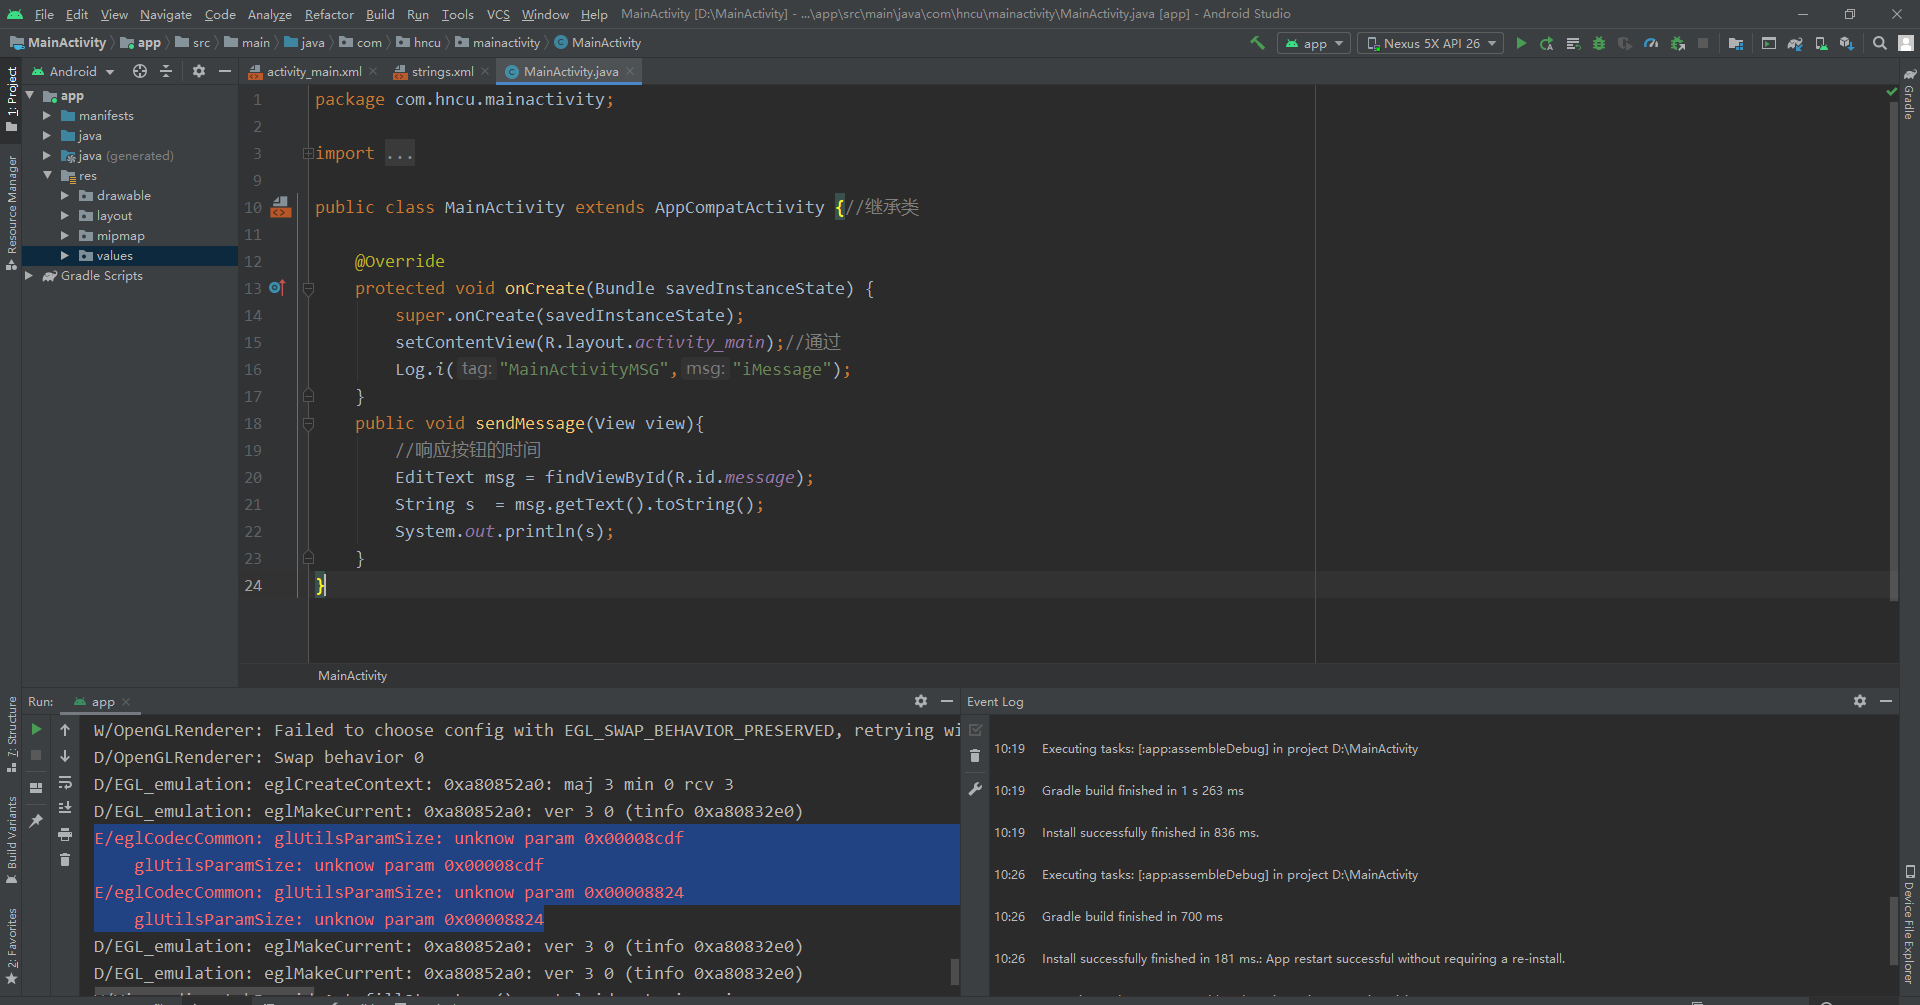This screenshot has width=1920, height=1005.
Task: Open the Refactor menu
Action: pos(329,14)
